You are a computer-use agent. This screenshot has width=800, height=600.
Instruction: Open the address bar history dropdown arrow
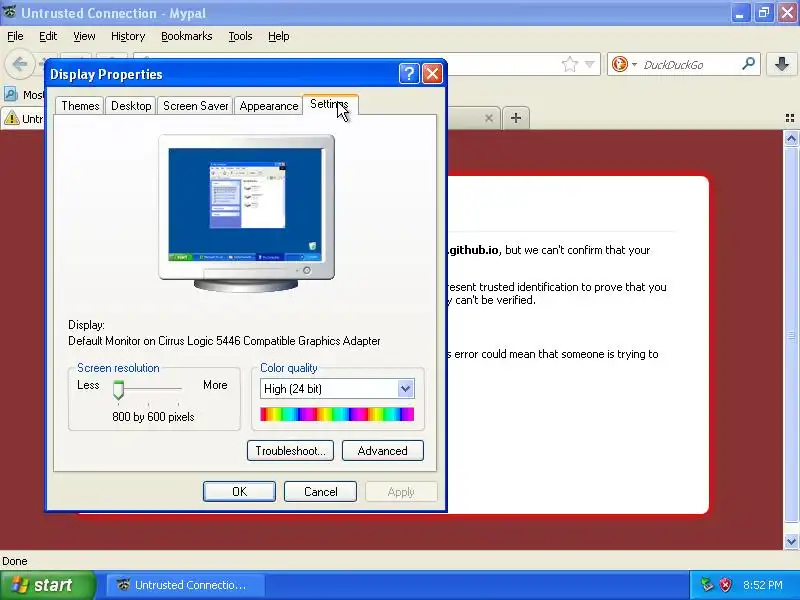[589, 64]
